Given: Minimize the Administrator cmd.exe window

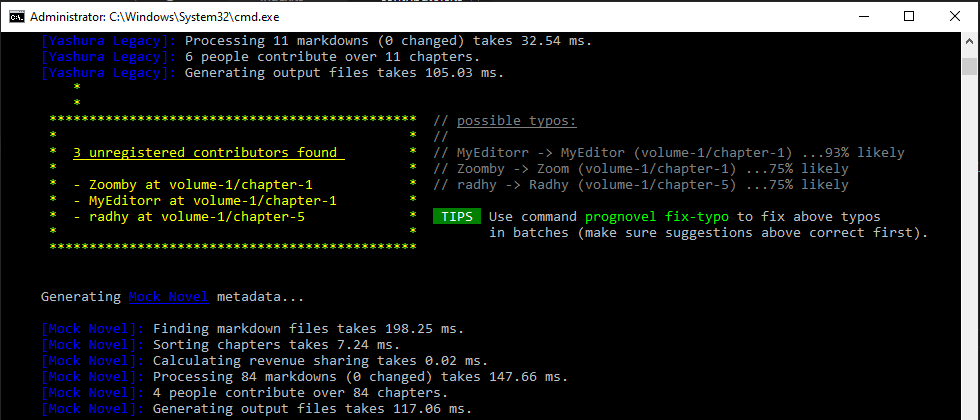Looking at the screenshot, I should pos(865,17).
